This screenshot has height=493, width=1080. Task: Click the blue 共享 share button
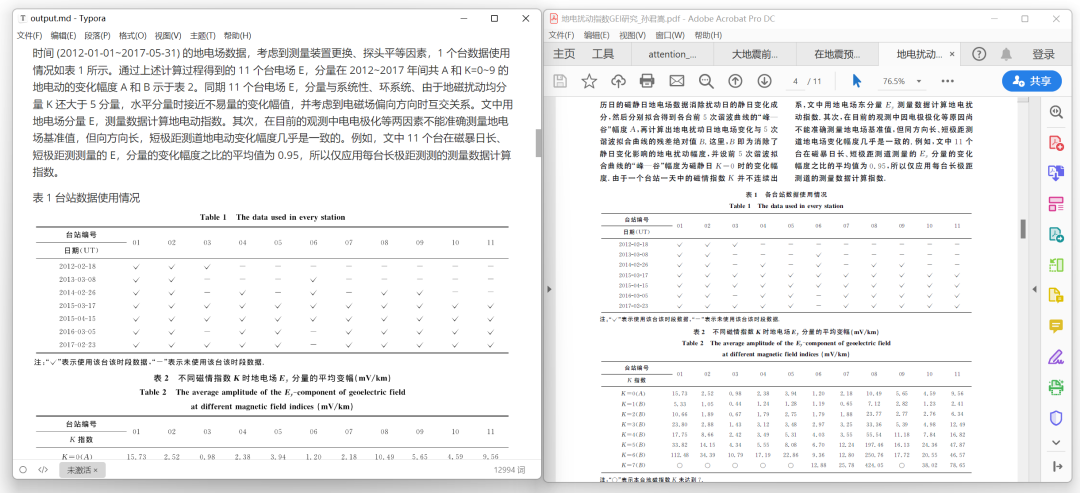tap(1032, 81)
